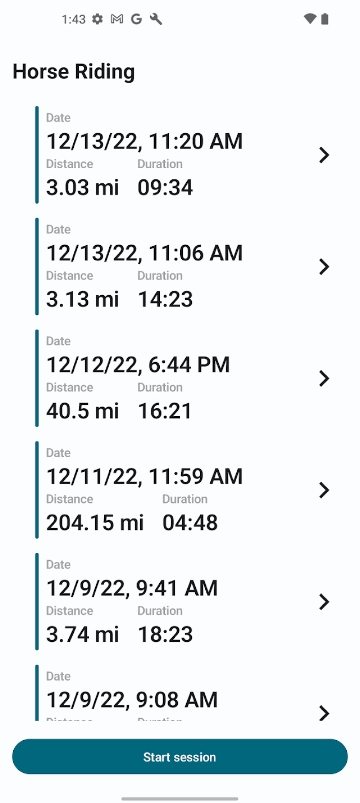Open chevron for 12/13/22 11:06 AM session
This screenshot has width=360, height=803.
pos(324,266)
